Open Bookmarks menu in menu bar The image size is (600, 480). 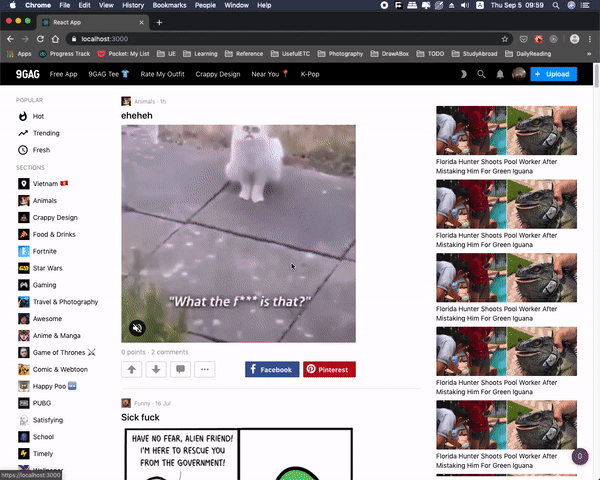[x=169, y=5]
